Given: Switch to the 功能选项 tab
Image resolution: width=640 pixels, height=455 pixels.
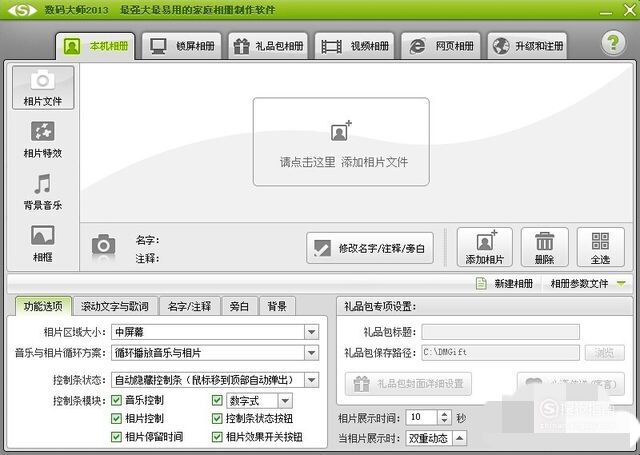Looking at the screenshot, I should point(43,306).
